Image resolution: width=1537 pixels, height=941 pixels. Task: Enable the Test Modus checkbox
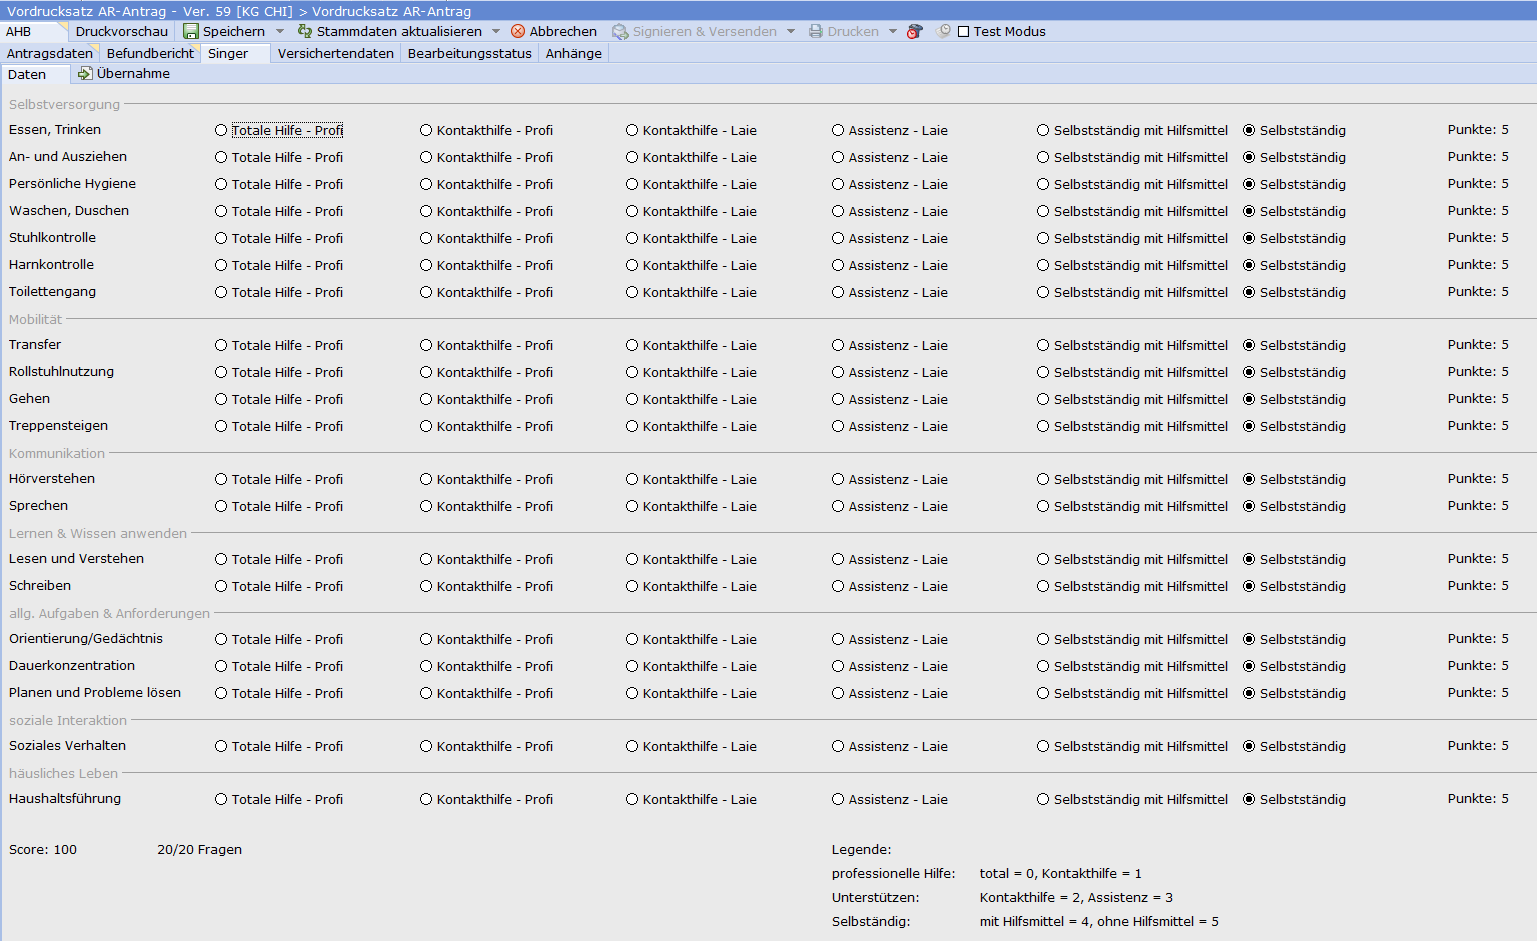coord(964,32)
